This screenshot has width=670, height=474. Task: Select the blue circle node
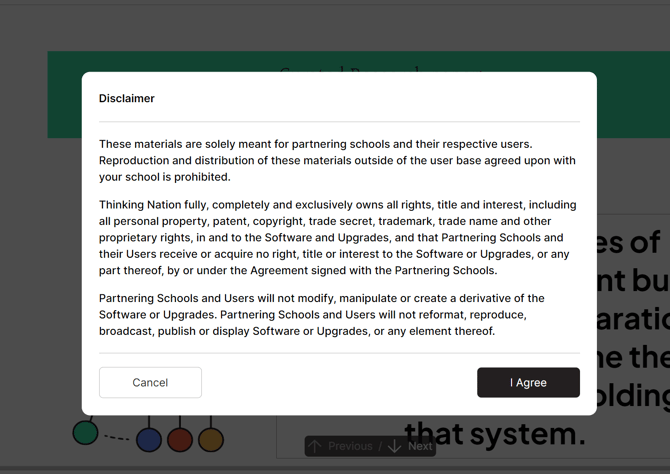pyautogui.click(x=149, y=439)
